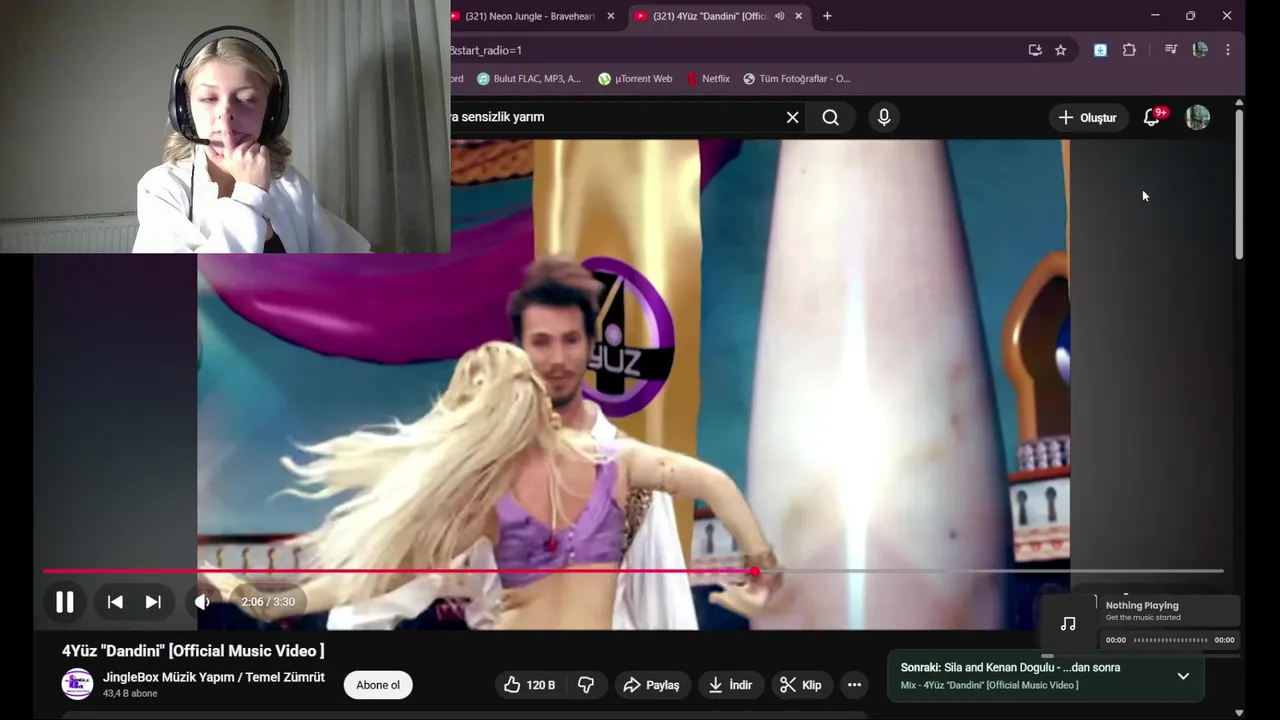The width and height of the screenshot is (1280, 720).
Task: Run the YouTube search magnifier button
Action: (831, 117)
